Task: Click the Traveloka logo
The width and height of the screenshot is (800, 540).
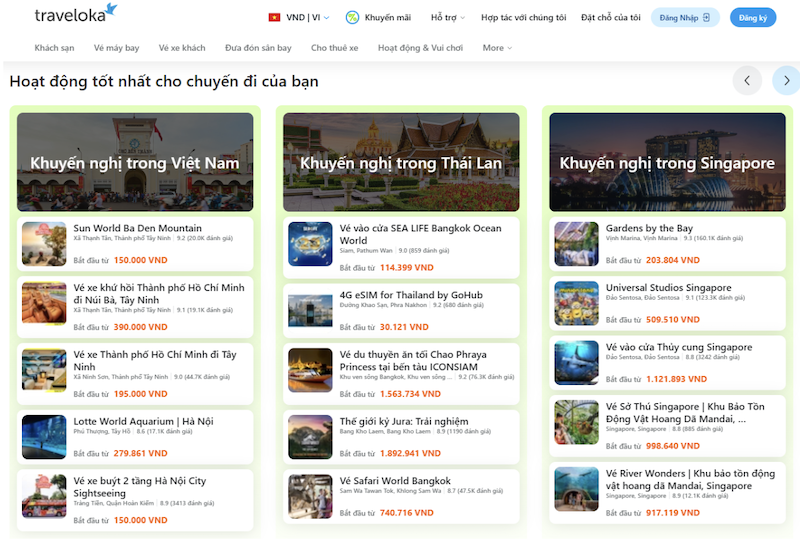Action: click(76, 14)
